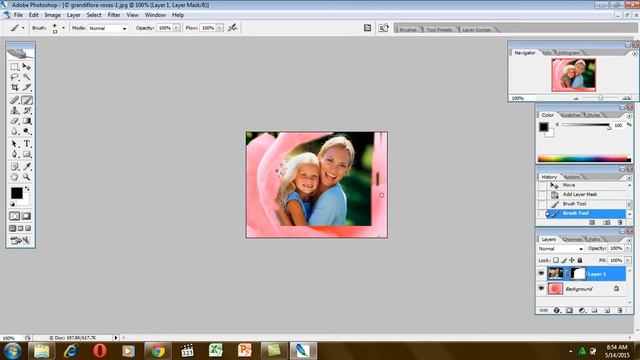Open the File menu
Screen dimensions: 640x360
coord(18,15)
